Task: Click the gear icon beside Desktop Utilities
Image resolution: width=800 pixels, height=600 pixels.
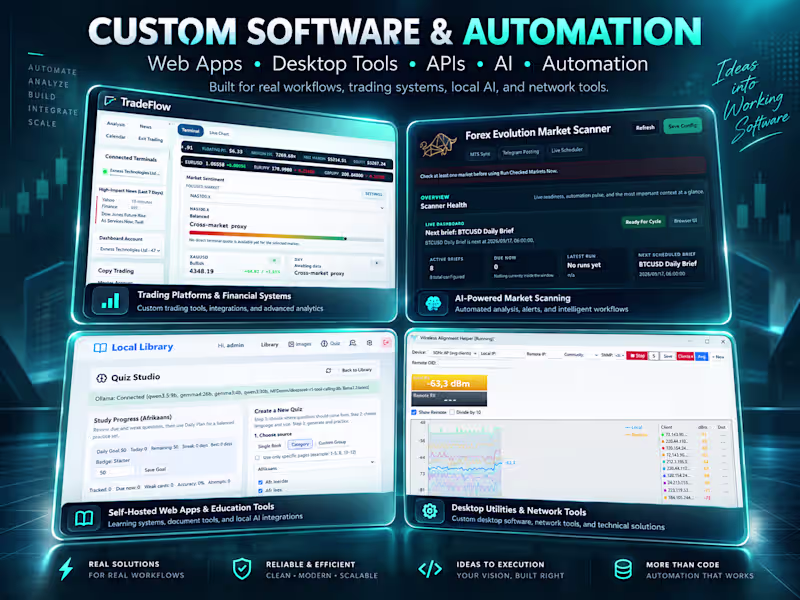Action: pos(430,511)
